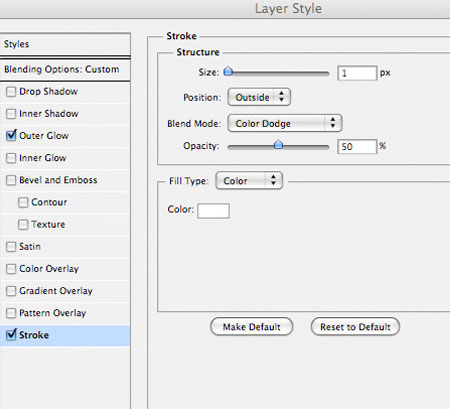450x409 pixels.
Task: Click the Size px input field
Action: point(357,73)
